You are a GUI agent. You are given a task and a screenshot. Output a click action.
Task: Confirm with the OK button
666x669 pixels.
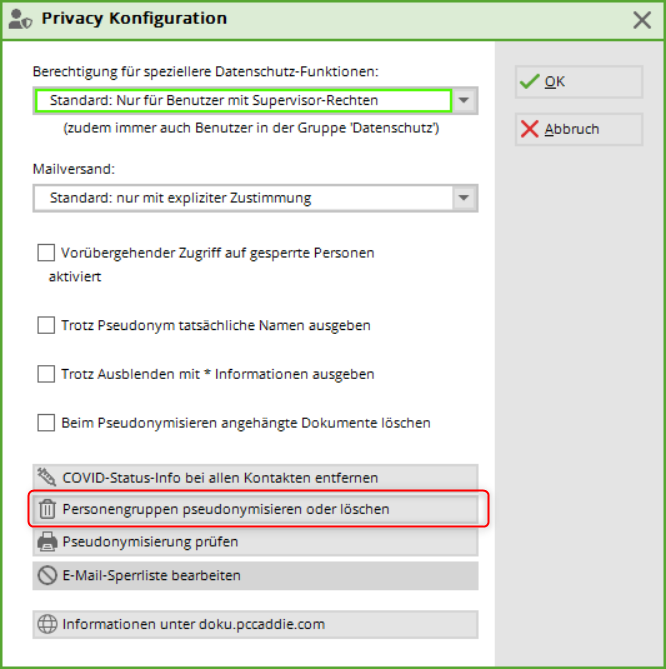[x=578, y=82]
